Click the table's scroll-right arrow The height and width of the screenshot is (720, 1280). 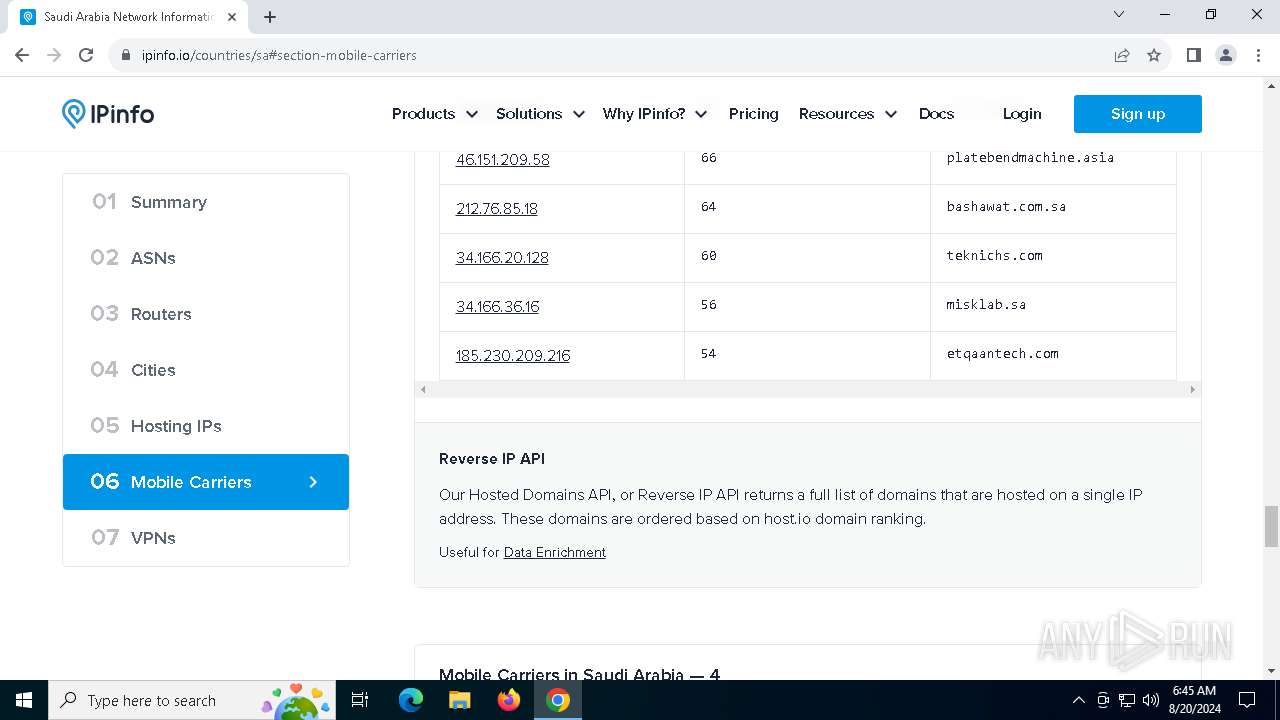coord(1192,390)
